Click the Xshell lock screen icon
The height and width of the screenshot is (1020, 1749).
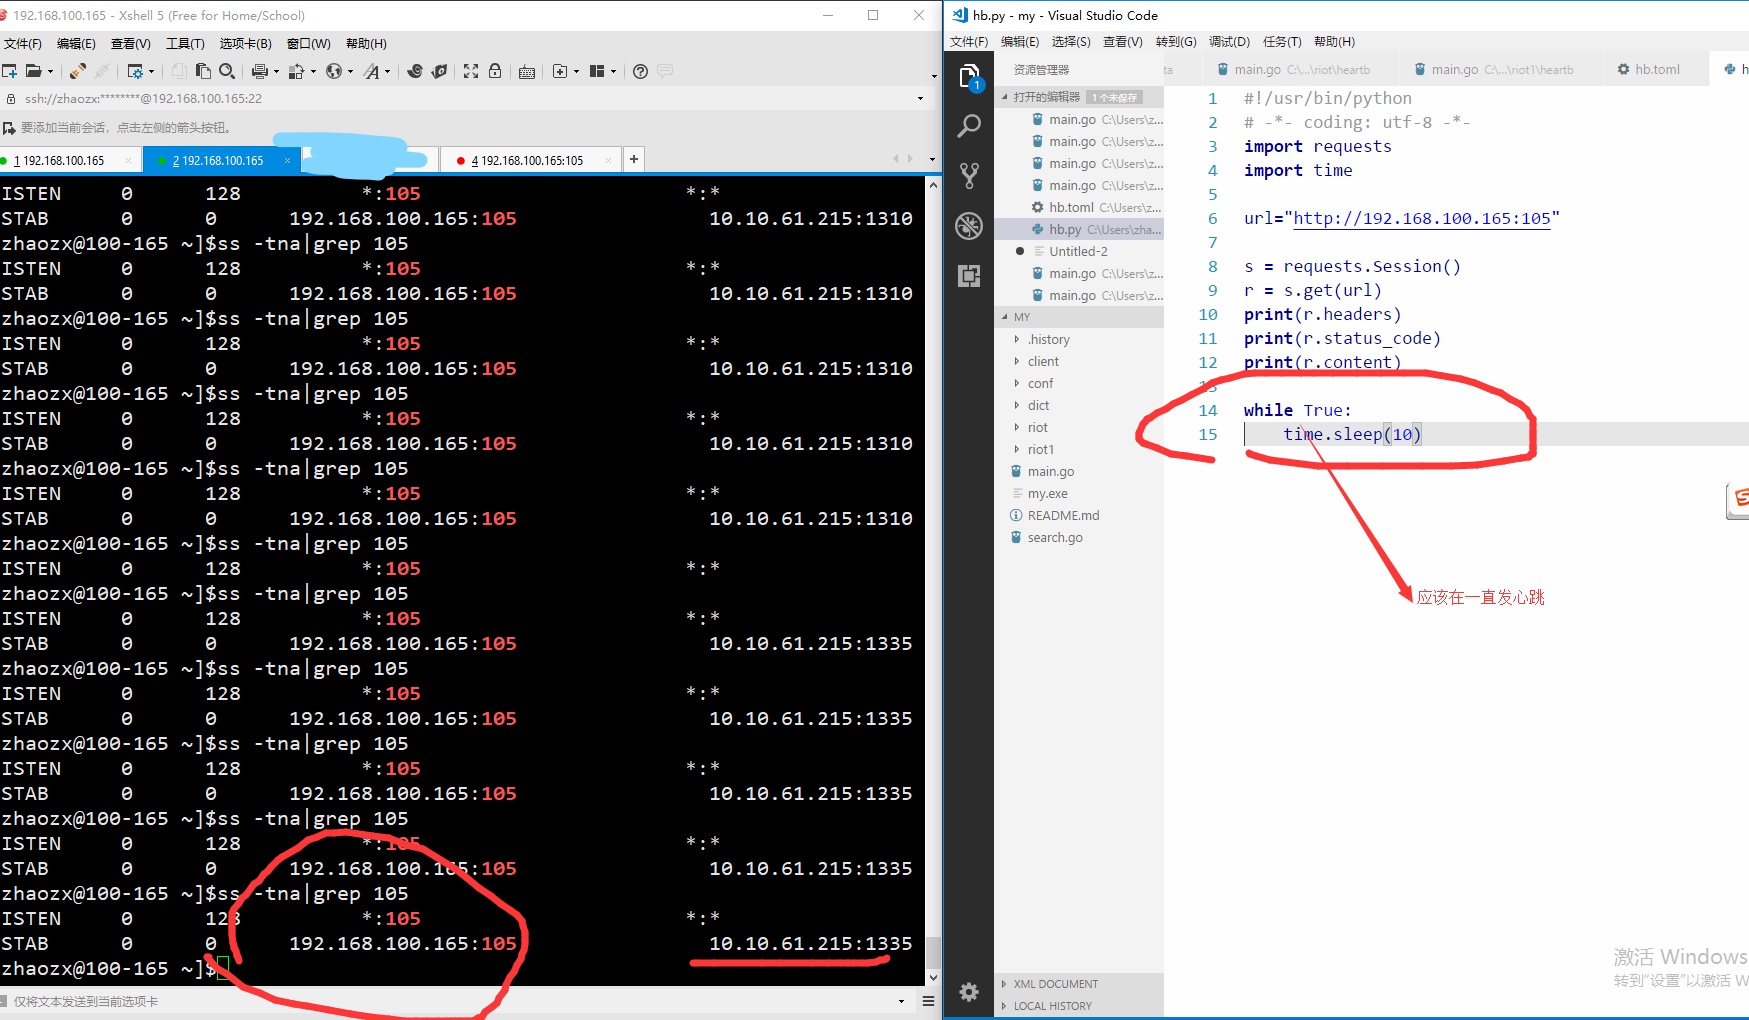tap(494, 71)
